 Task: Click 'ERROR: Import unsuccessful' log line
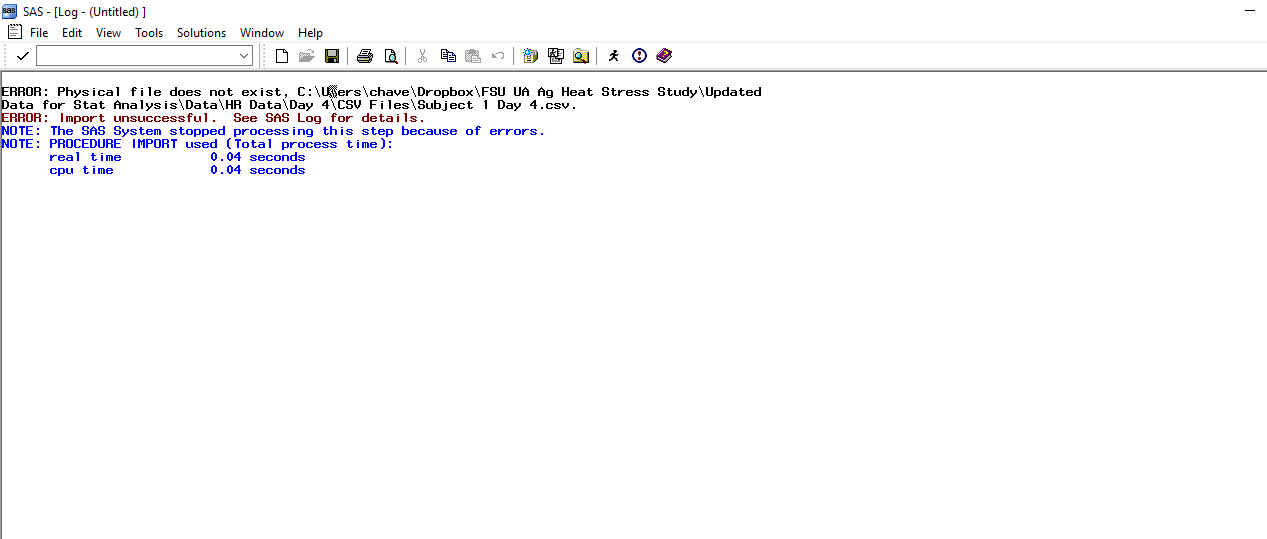click(213, 118)
